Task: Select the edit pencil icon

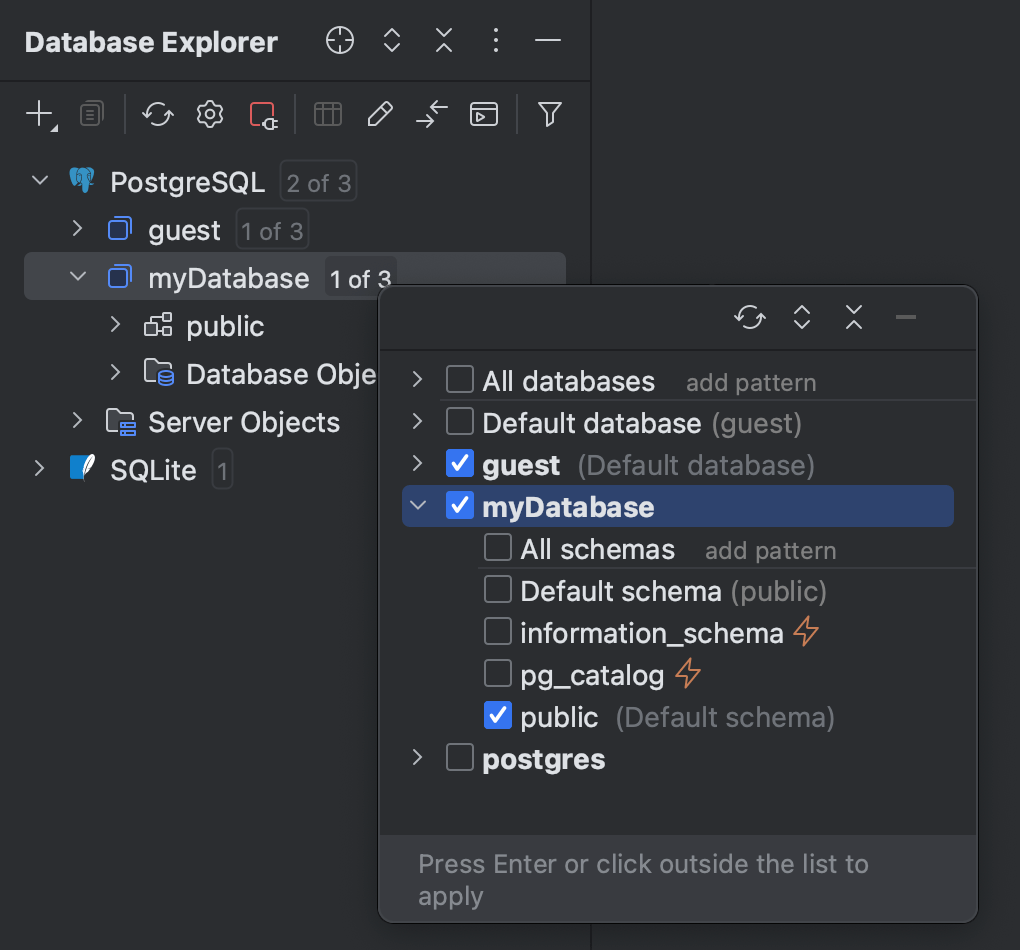Action: tap(379, 114)
